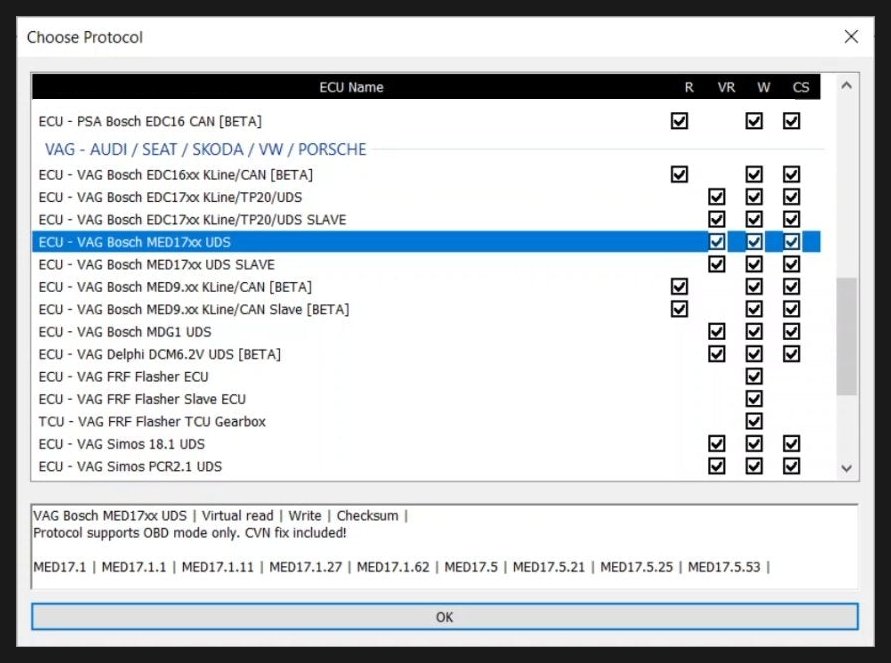Select ECU - VAG Bosch EDC17xx KLine/TP20/UDS row
This screenshot has height=663, width=891.
coord(426,197)
